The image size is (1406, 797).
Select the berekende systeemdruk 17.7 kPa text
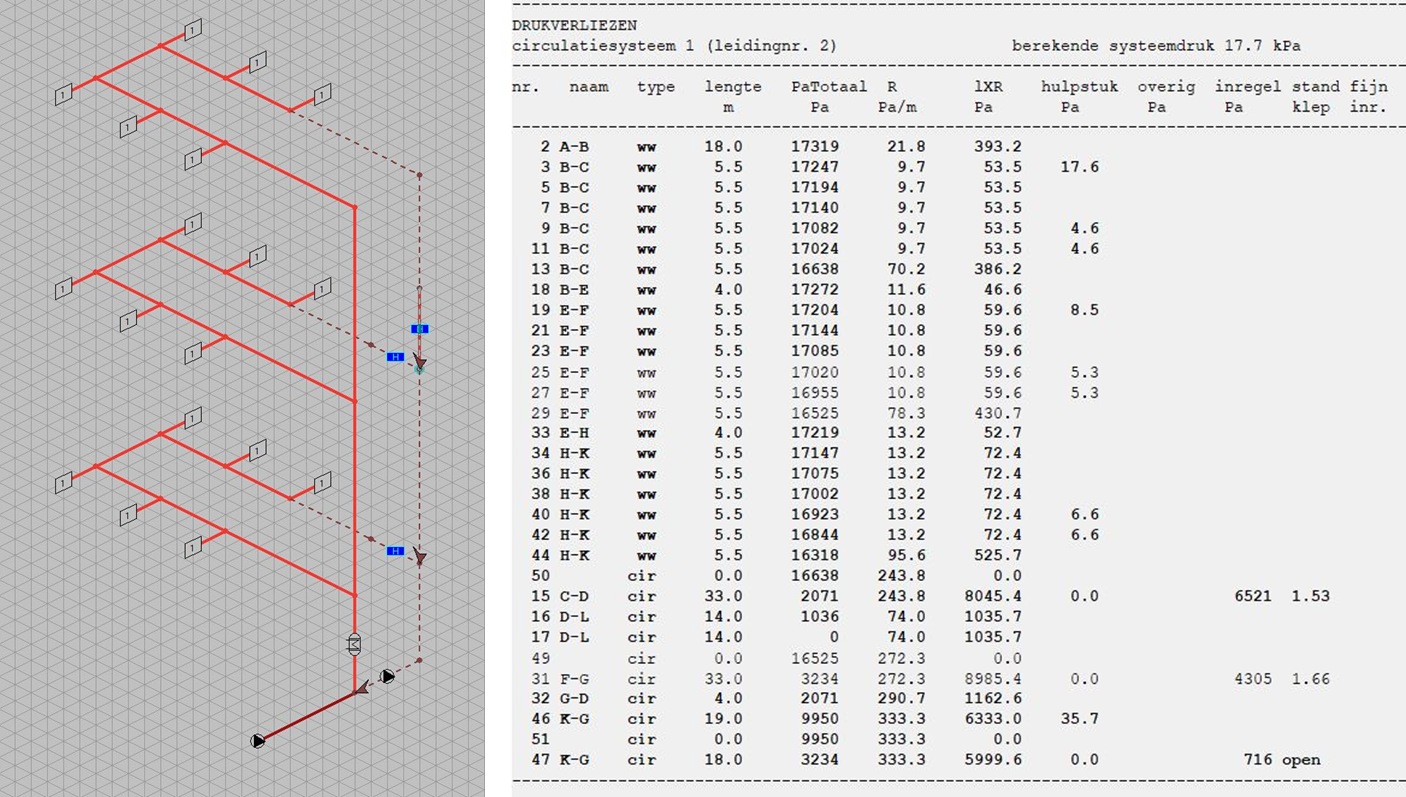point(1155,46)
